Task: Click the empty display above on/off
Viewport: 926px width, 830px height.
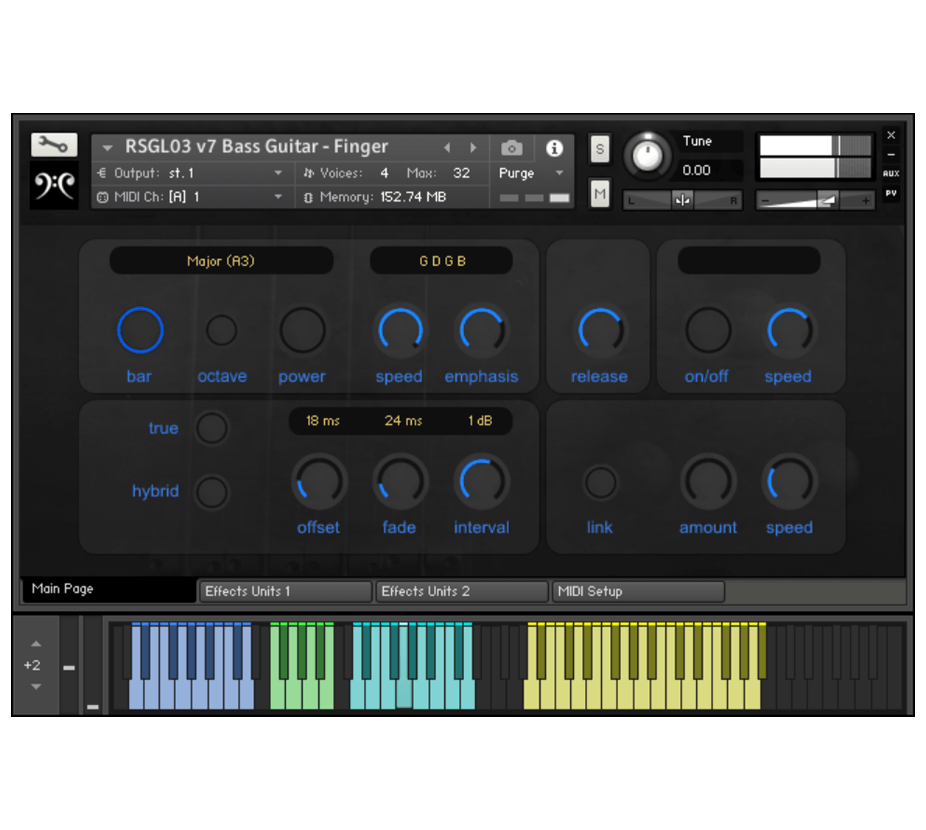Action: coord(749,261)
